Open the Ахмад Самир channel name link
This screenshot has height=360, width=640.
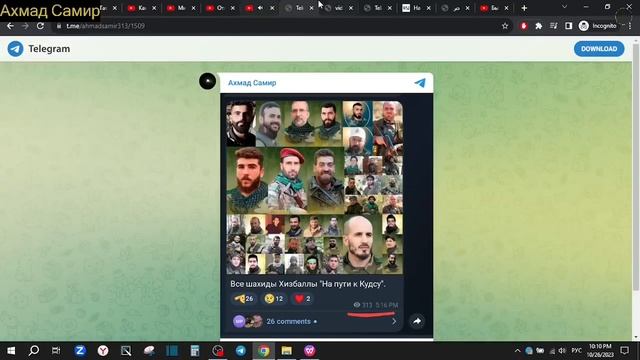click(252, 83)
